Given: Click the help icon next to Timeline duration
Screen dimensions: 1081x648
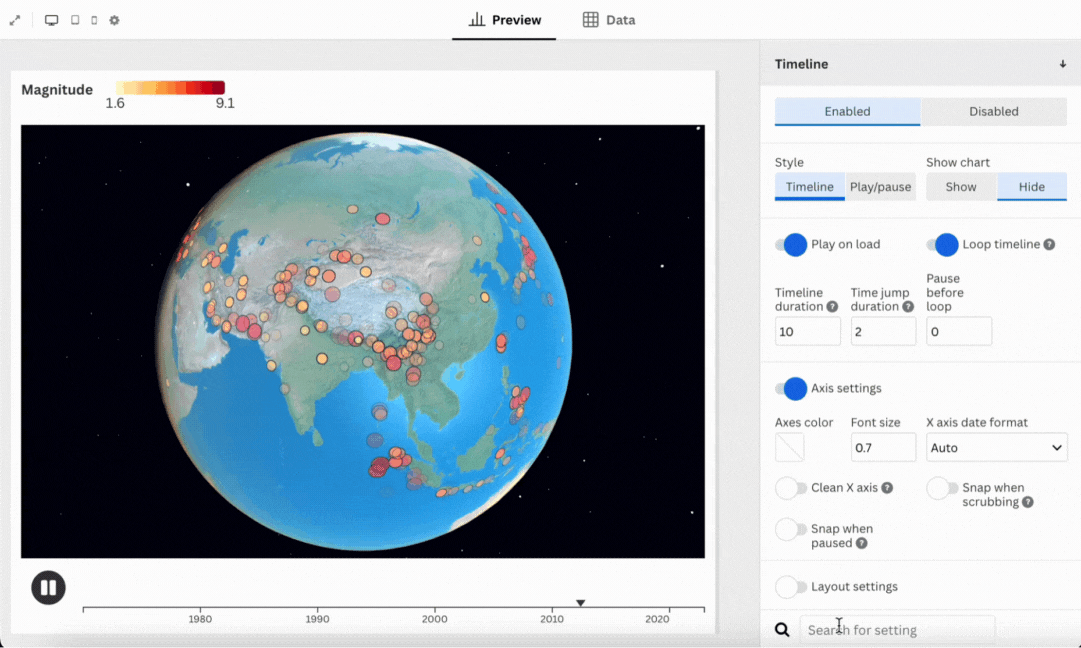Looking at the screenshot, I should coord(832,307).
